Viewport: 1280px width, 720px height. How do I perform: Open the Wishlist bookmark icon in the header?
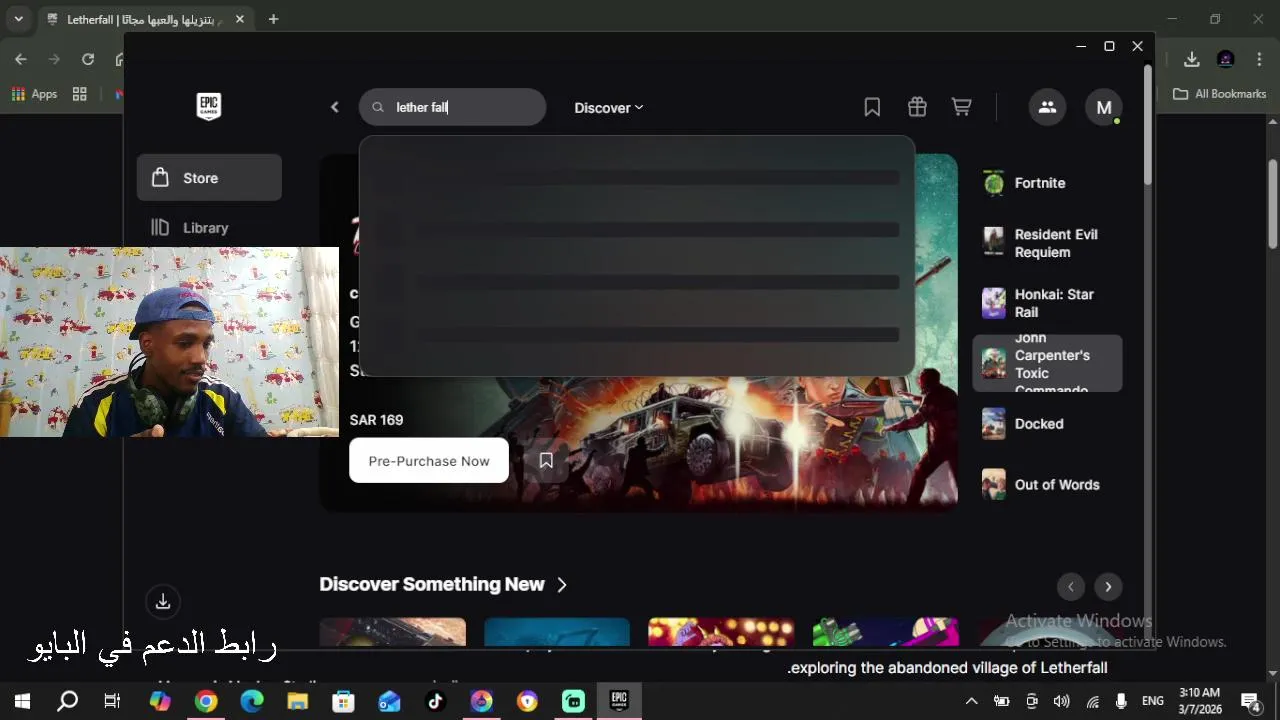(x=872, y=107)
